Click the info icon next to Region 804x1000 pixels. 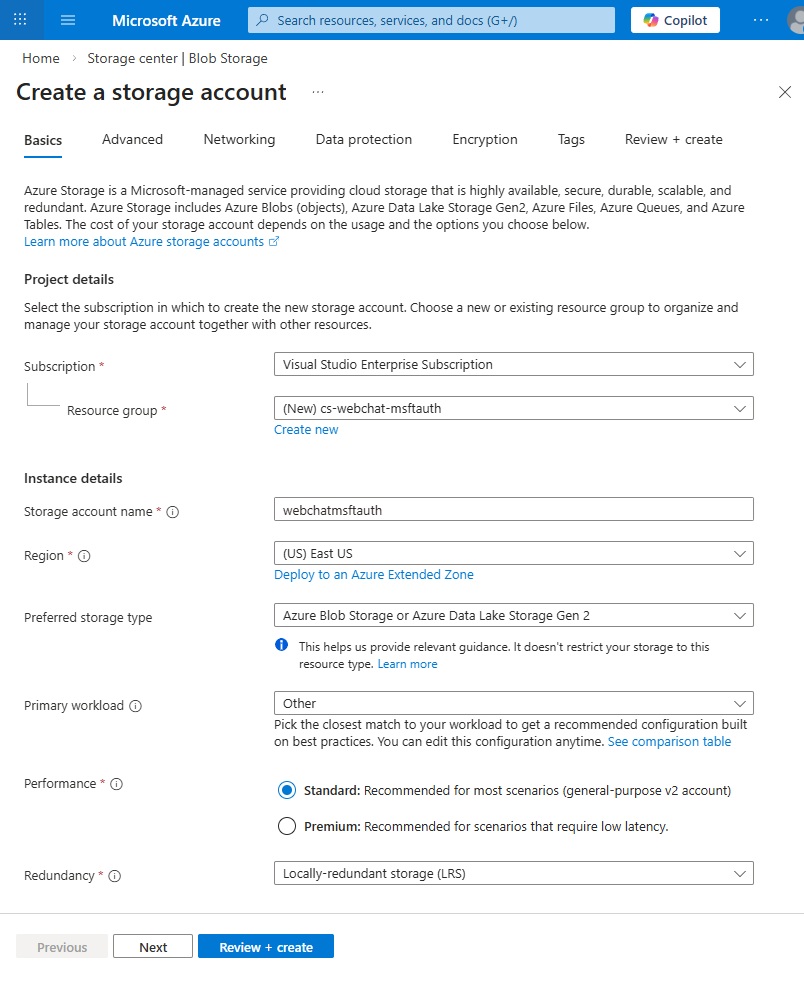(84, 556)
